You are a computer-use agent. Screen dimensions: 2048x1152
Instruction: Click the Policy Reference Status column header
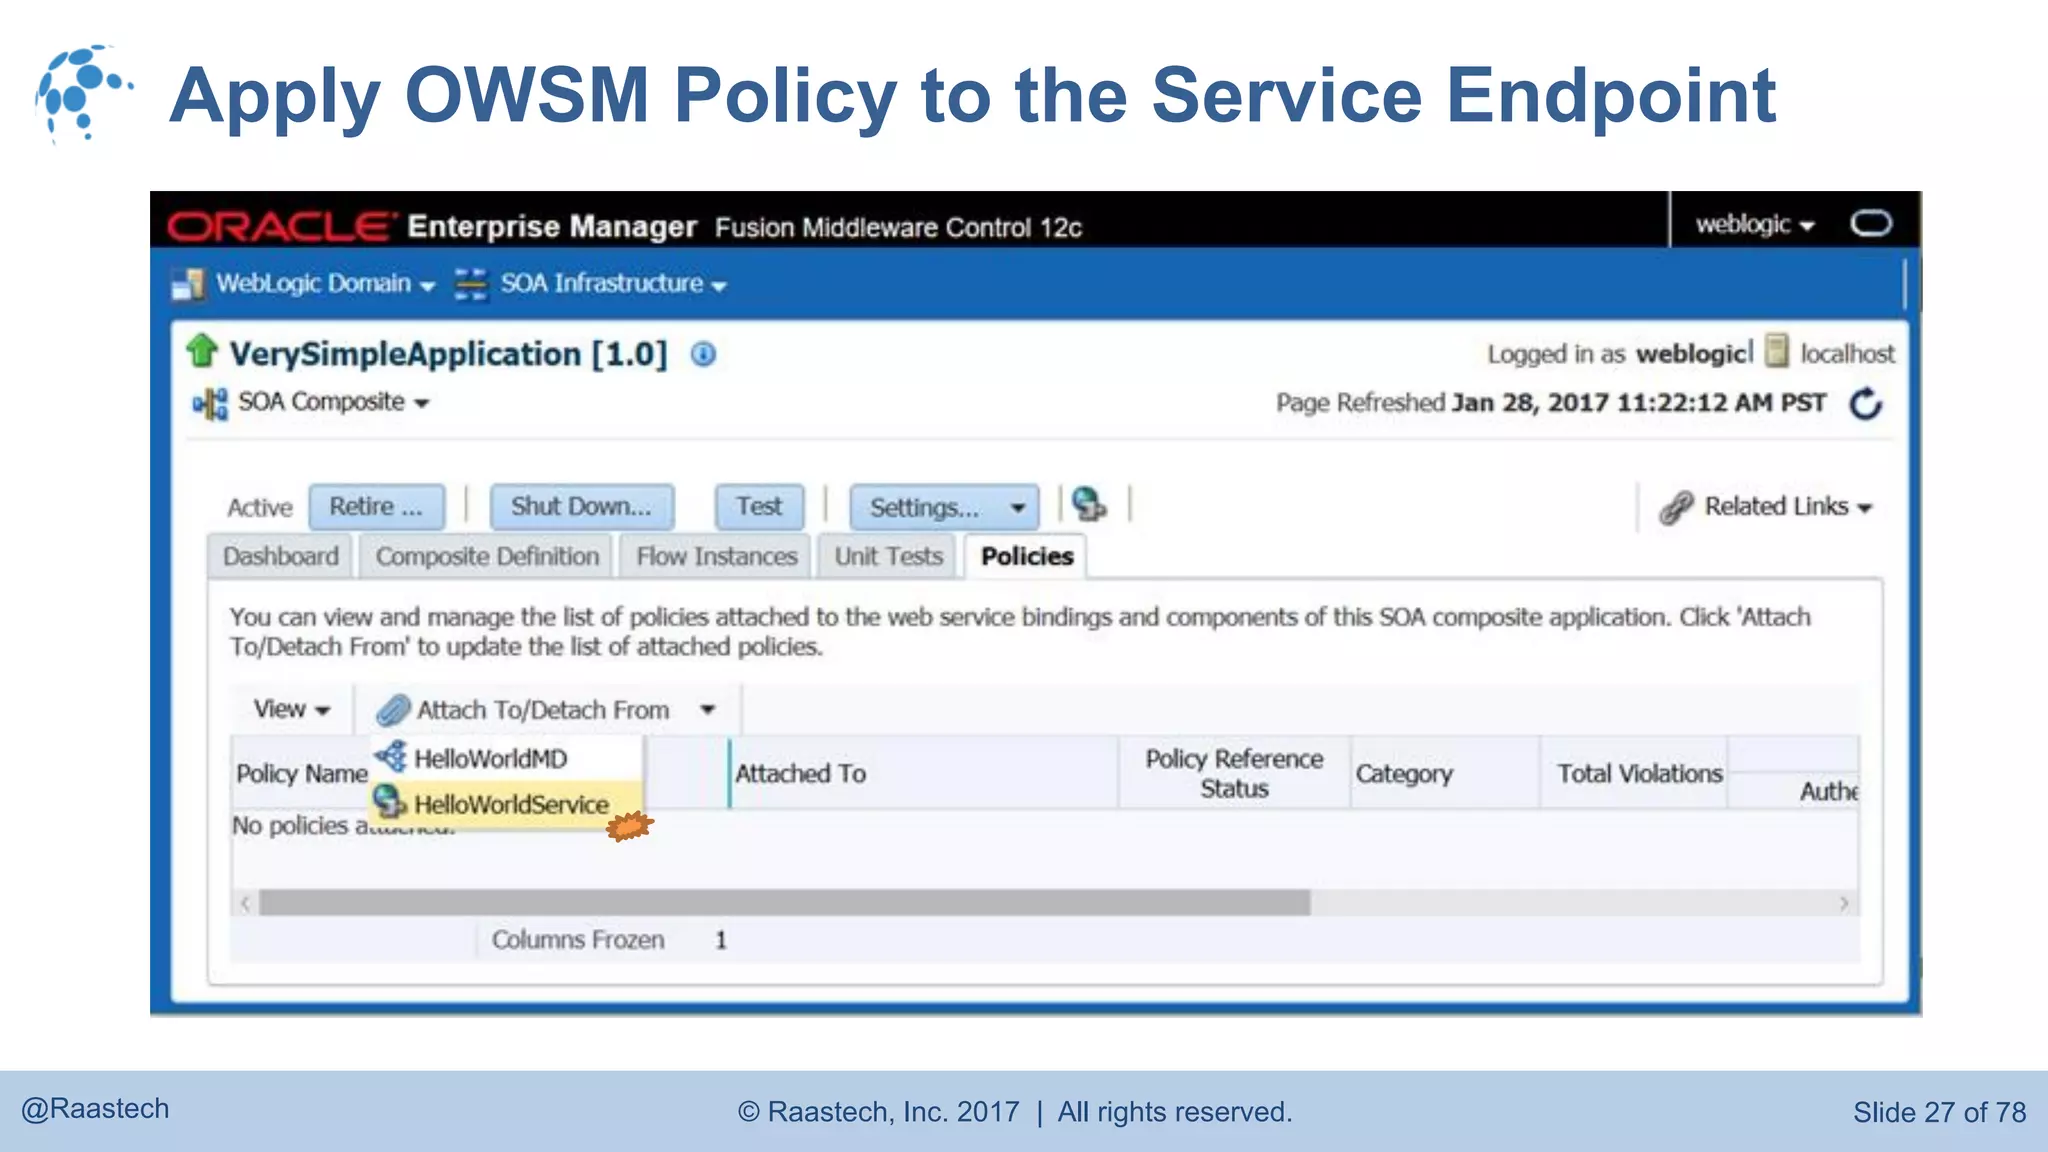pos(1234,773)
